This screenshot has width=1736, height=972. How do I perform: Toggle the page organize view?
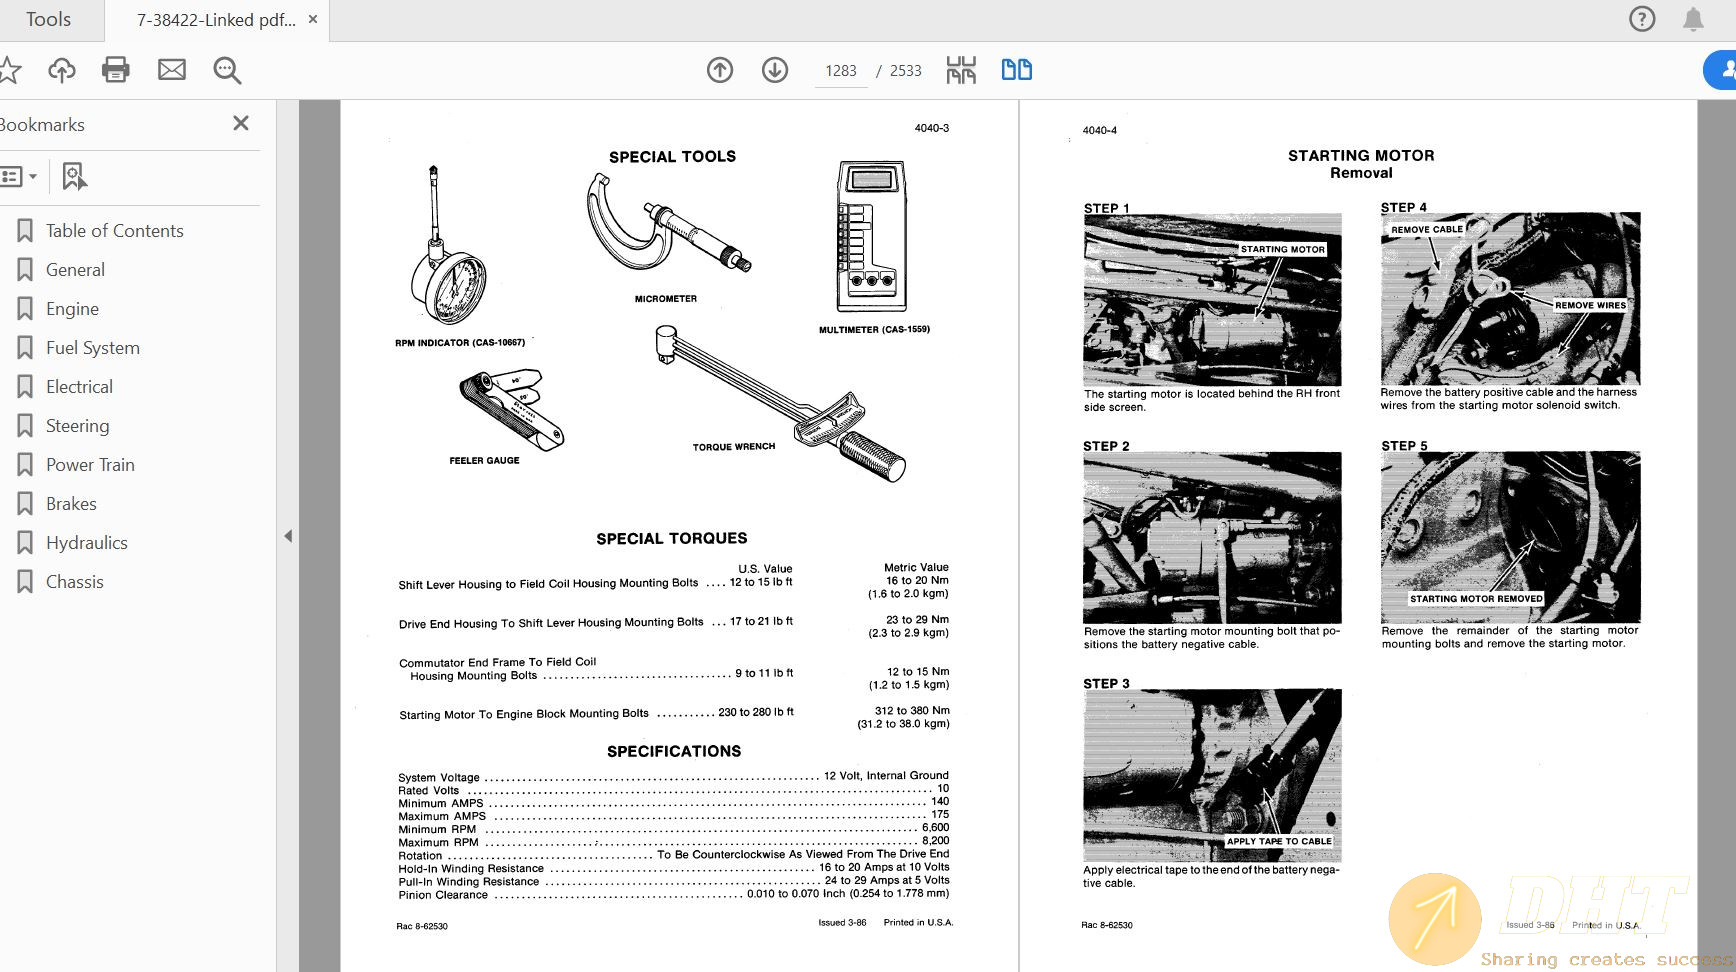[959, 70]
